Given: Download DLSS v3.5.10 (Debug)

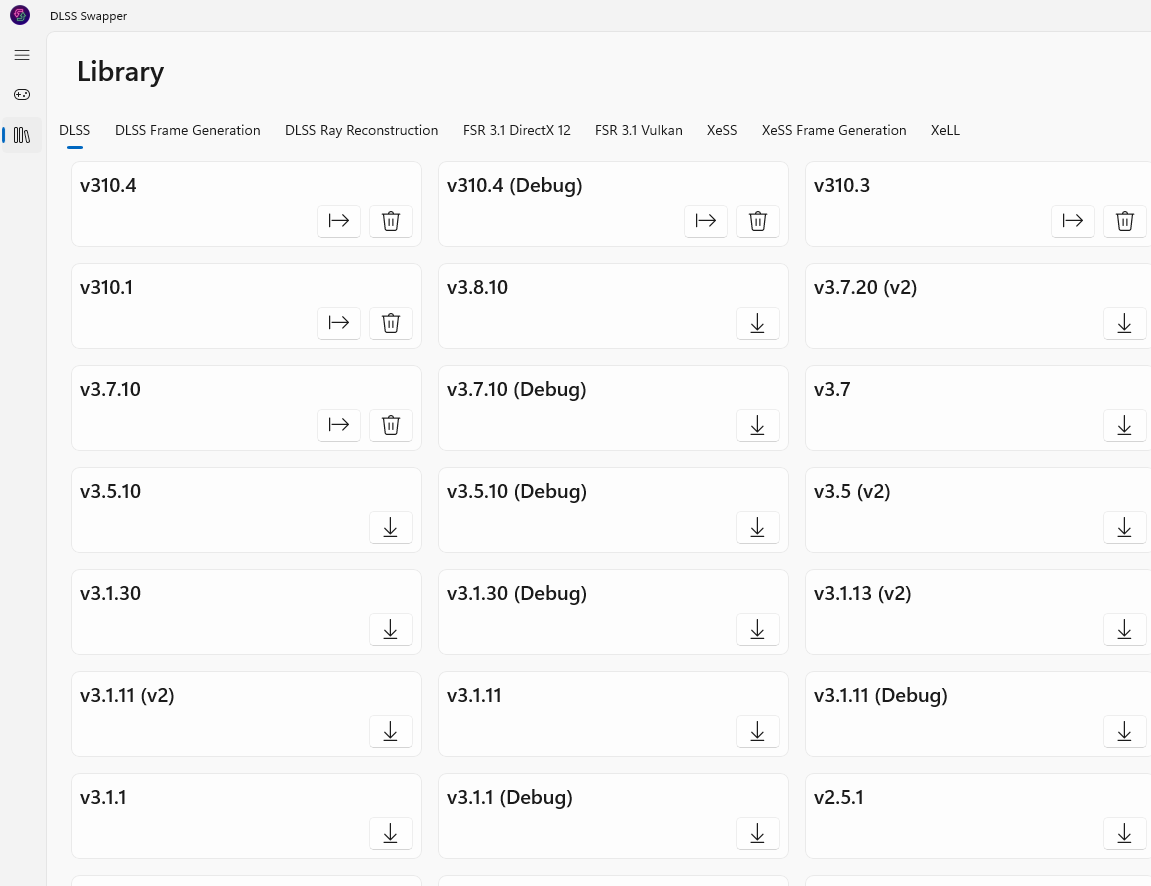Looking at the screenshot, I should coord(758,527).
